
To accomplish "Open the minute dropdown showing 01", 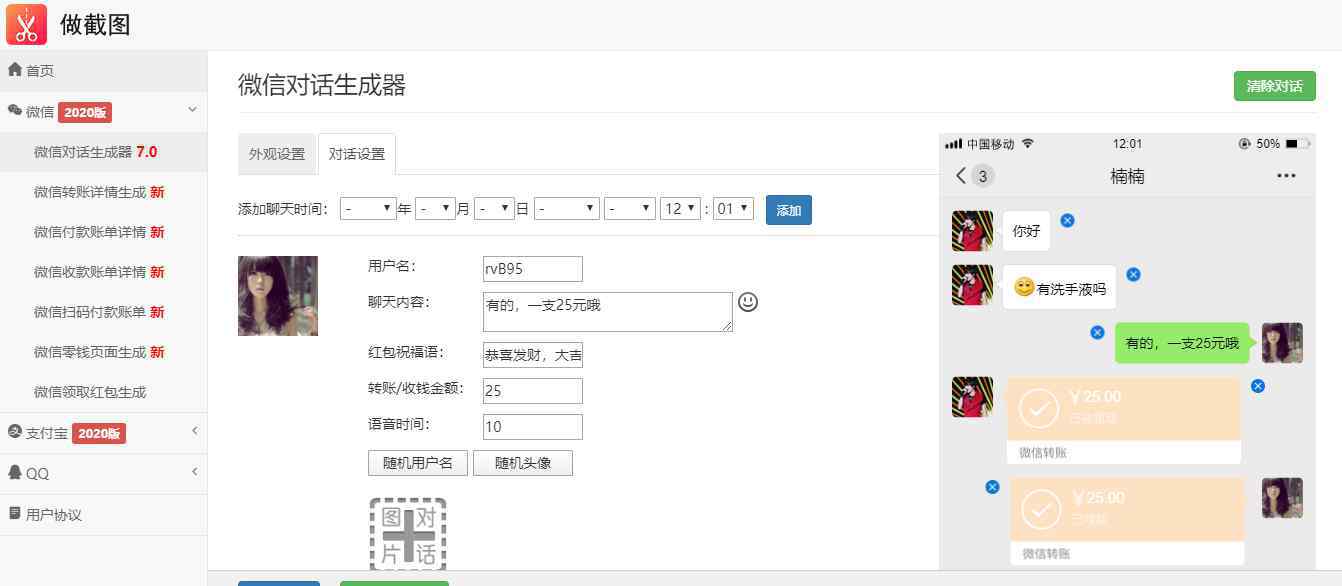I will pos(733,209).
